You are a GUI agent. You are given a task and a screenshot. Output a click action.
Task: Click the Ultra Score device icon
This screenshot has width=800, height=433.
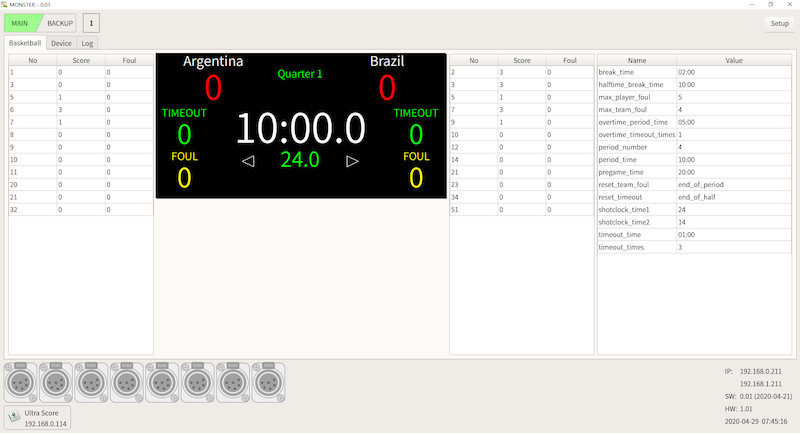pyautogui.click(x=14, y=415)
